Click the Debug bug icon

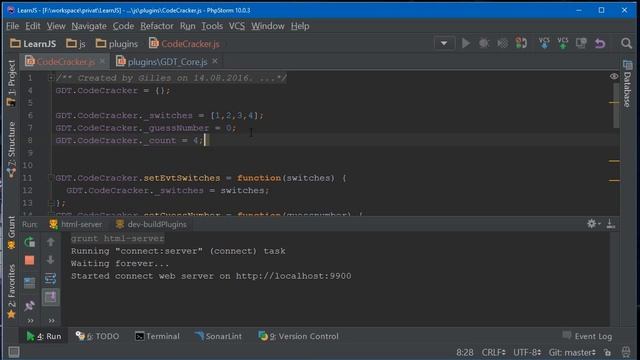pos(484,43)
